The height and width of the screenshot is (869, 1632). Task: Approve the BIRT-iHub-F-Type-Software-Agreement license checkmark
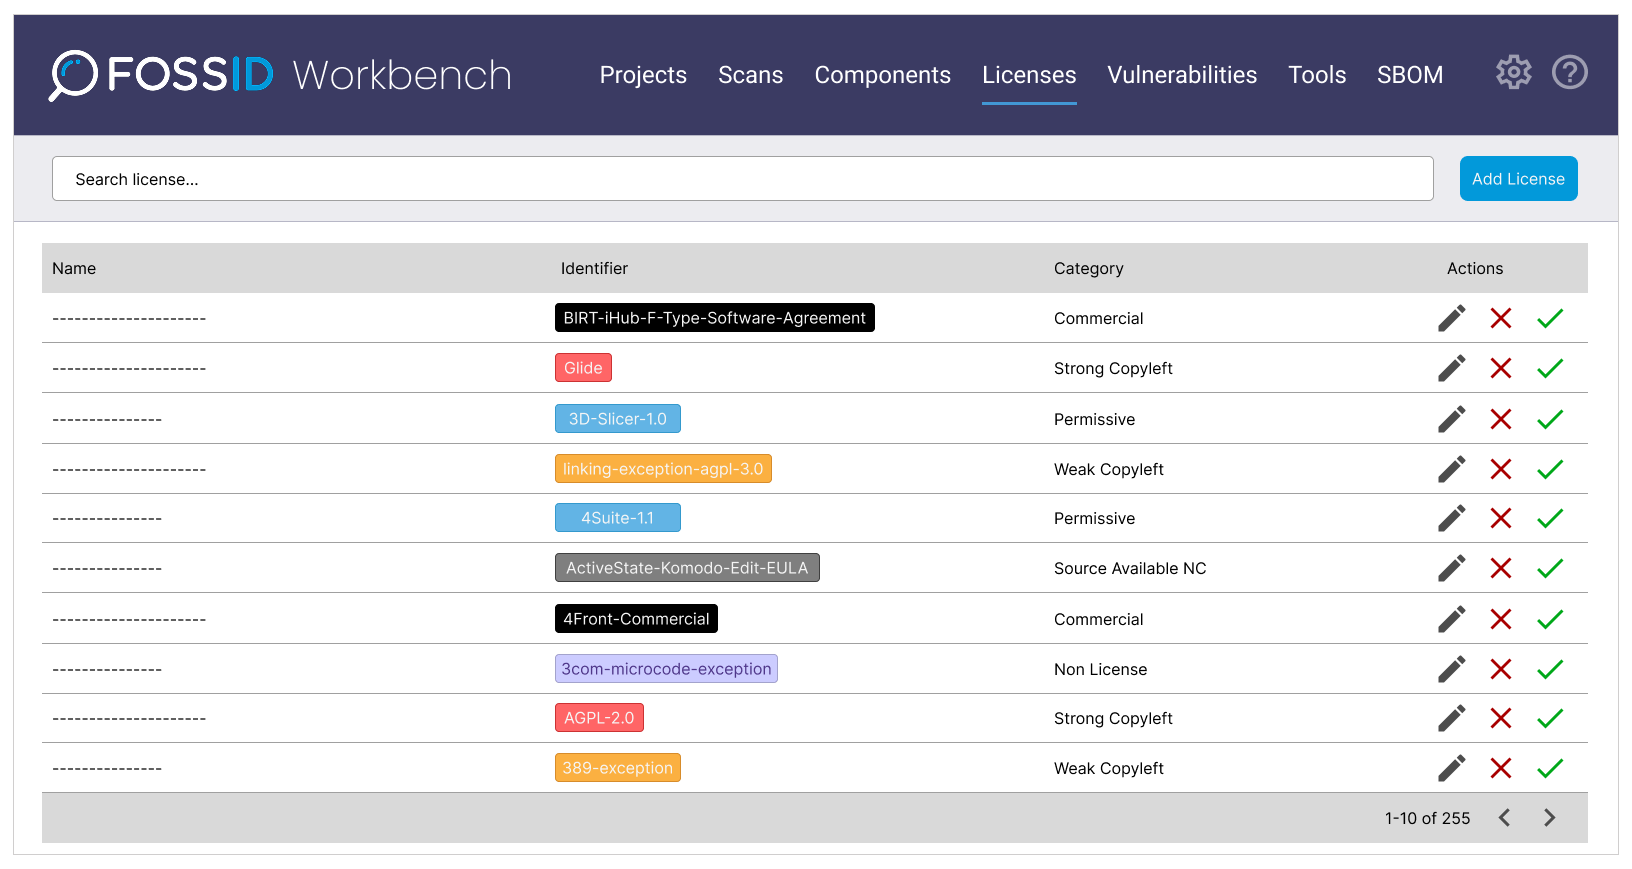coord(1550,318)
